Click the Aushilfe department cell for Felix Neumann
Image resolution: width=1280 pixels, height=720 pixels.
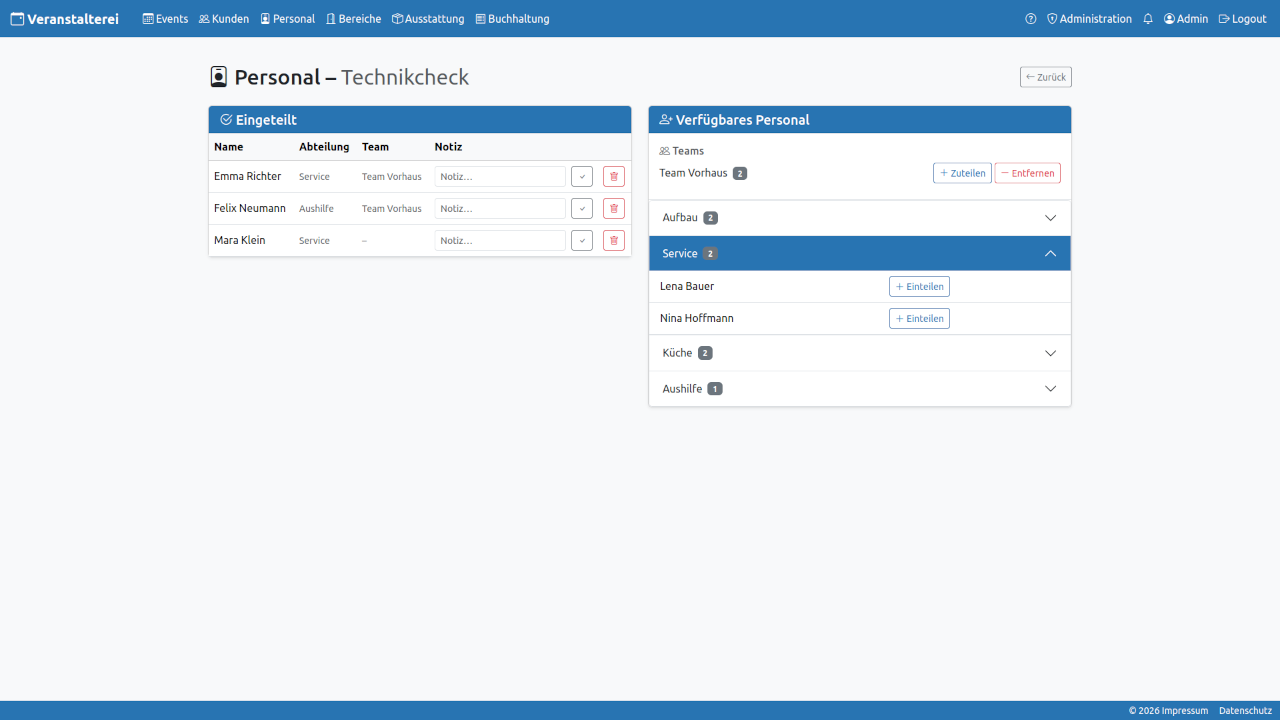click(316, 209)
